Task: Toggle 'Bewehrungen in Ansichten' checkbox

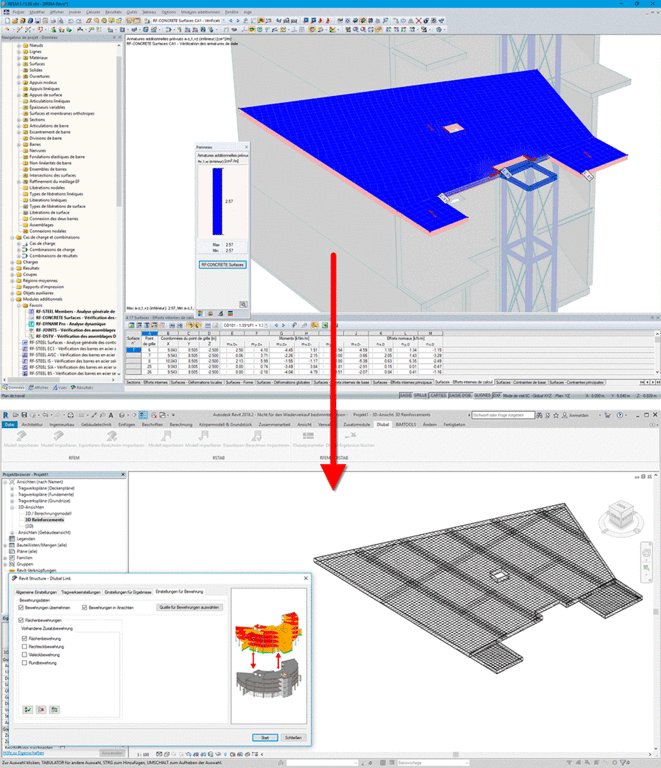Action: (x=84, y=607)
